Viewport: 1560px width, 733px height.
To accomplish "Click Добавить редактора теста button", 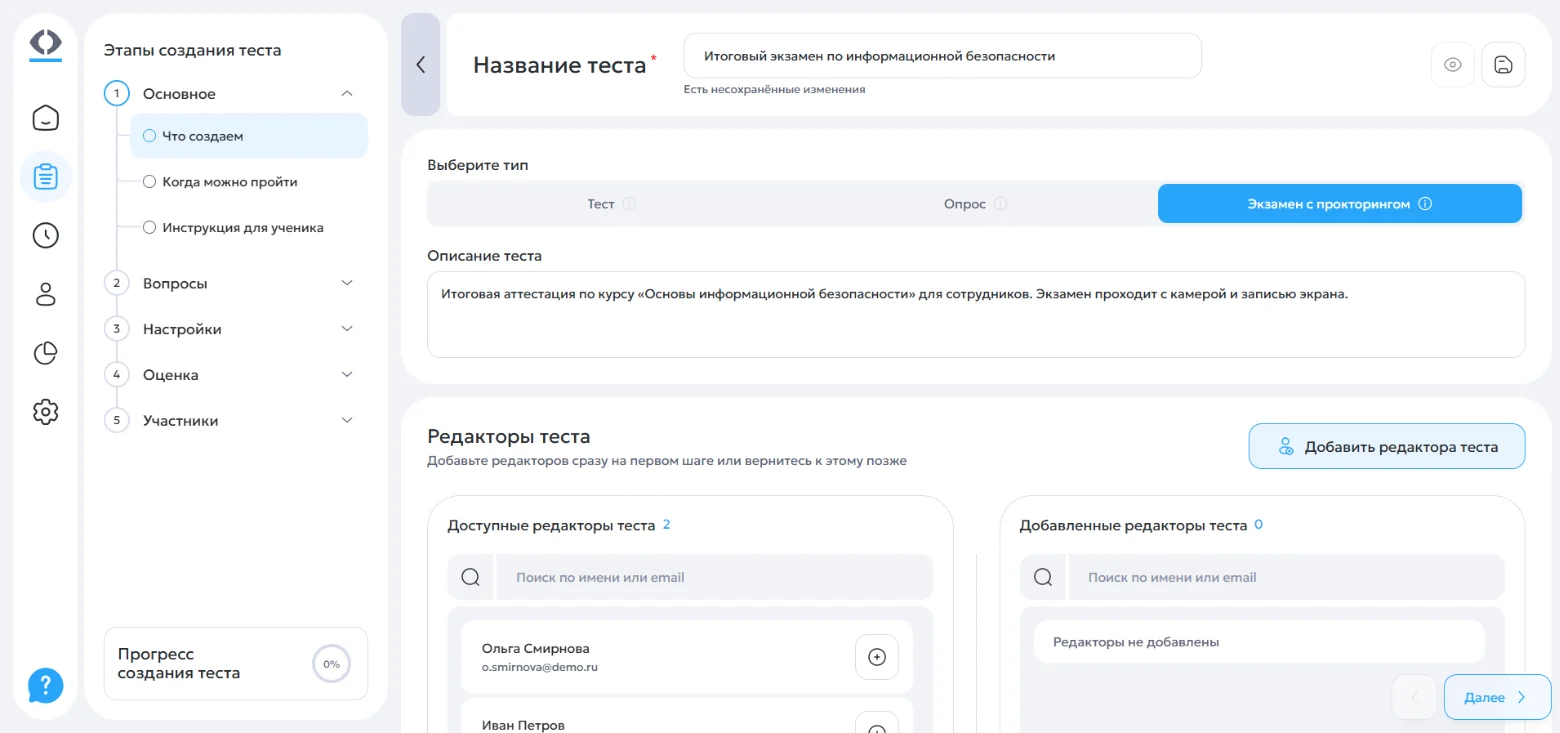I will click(1387, 446).
